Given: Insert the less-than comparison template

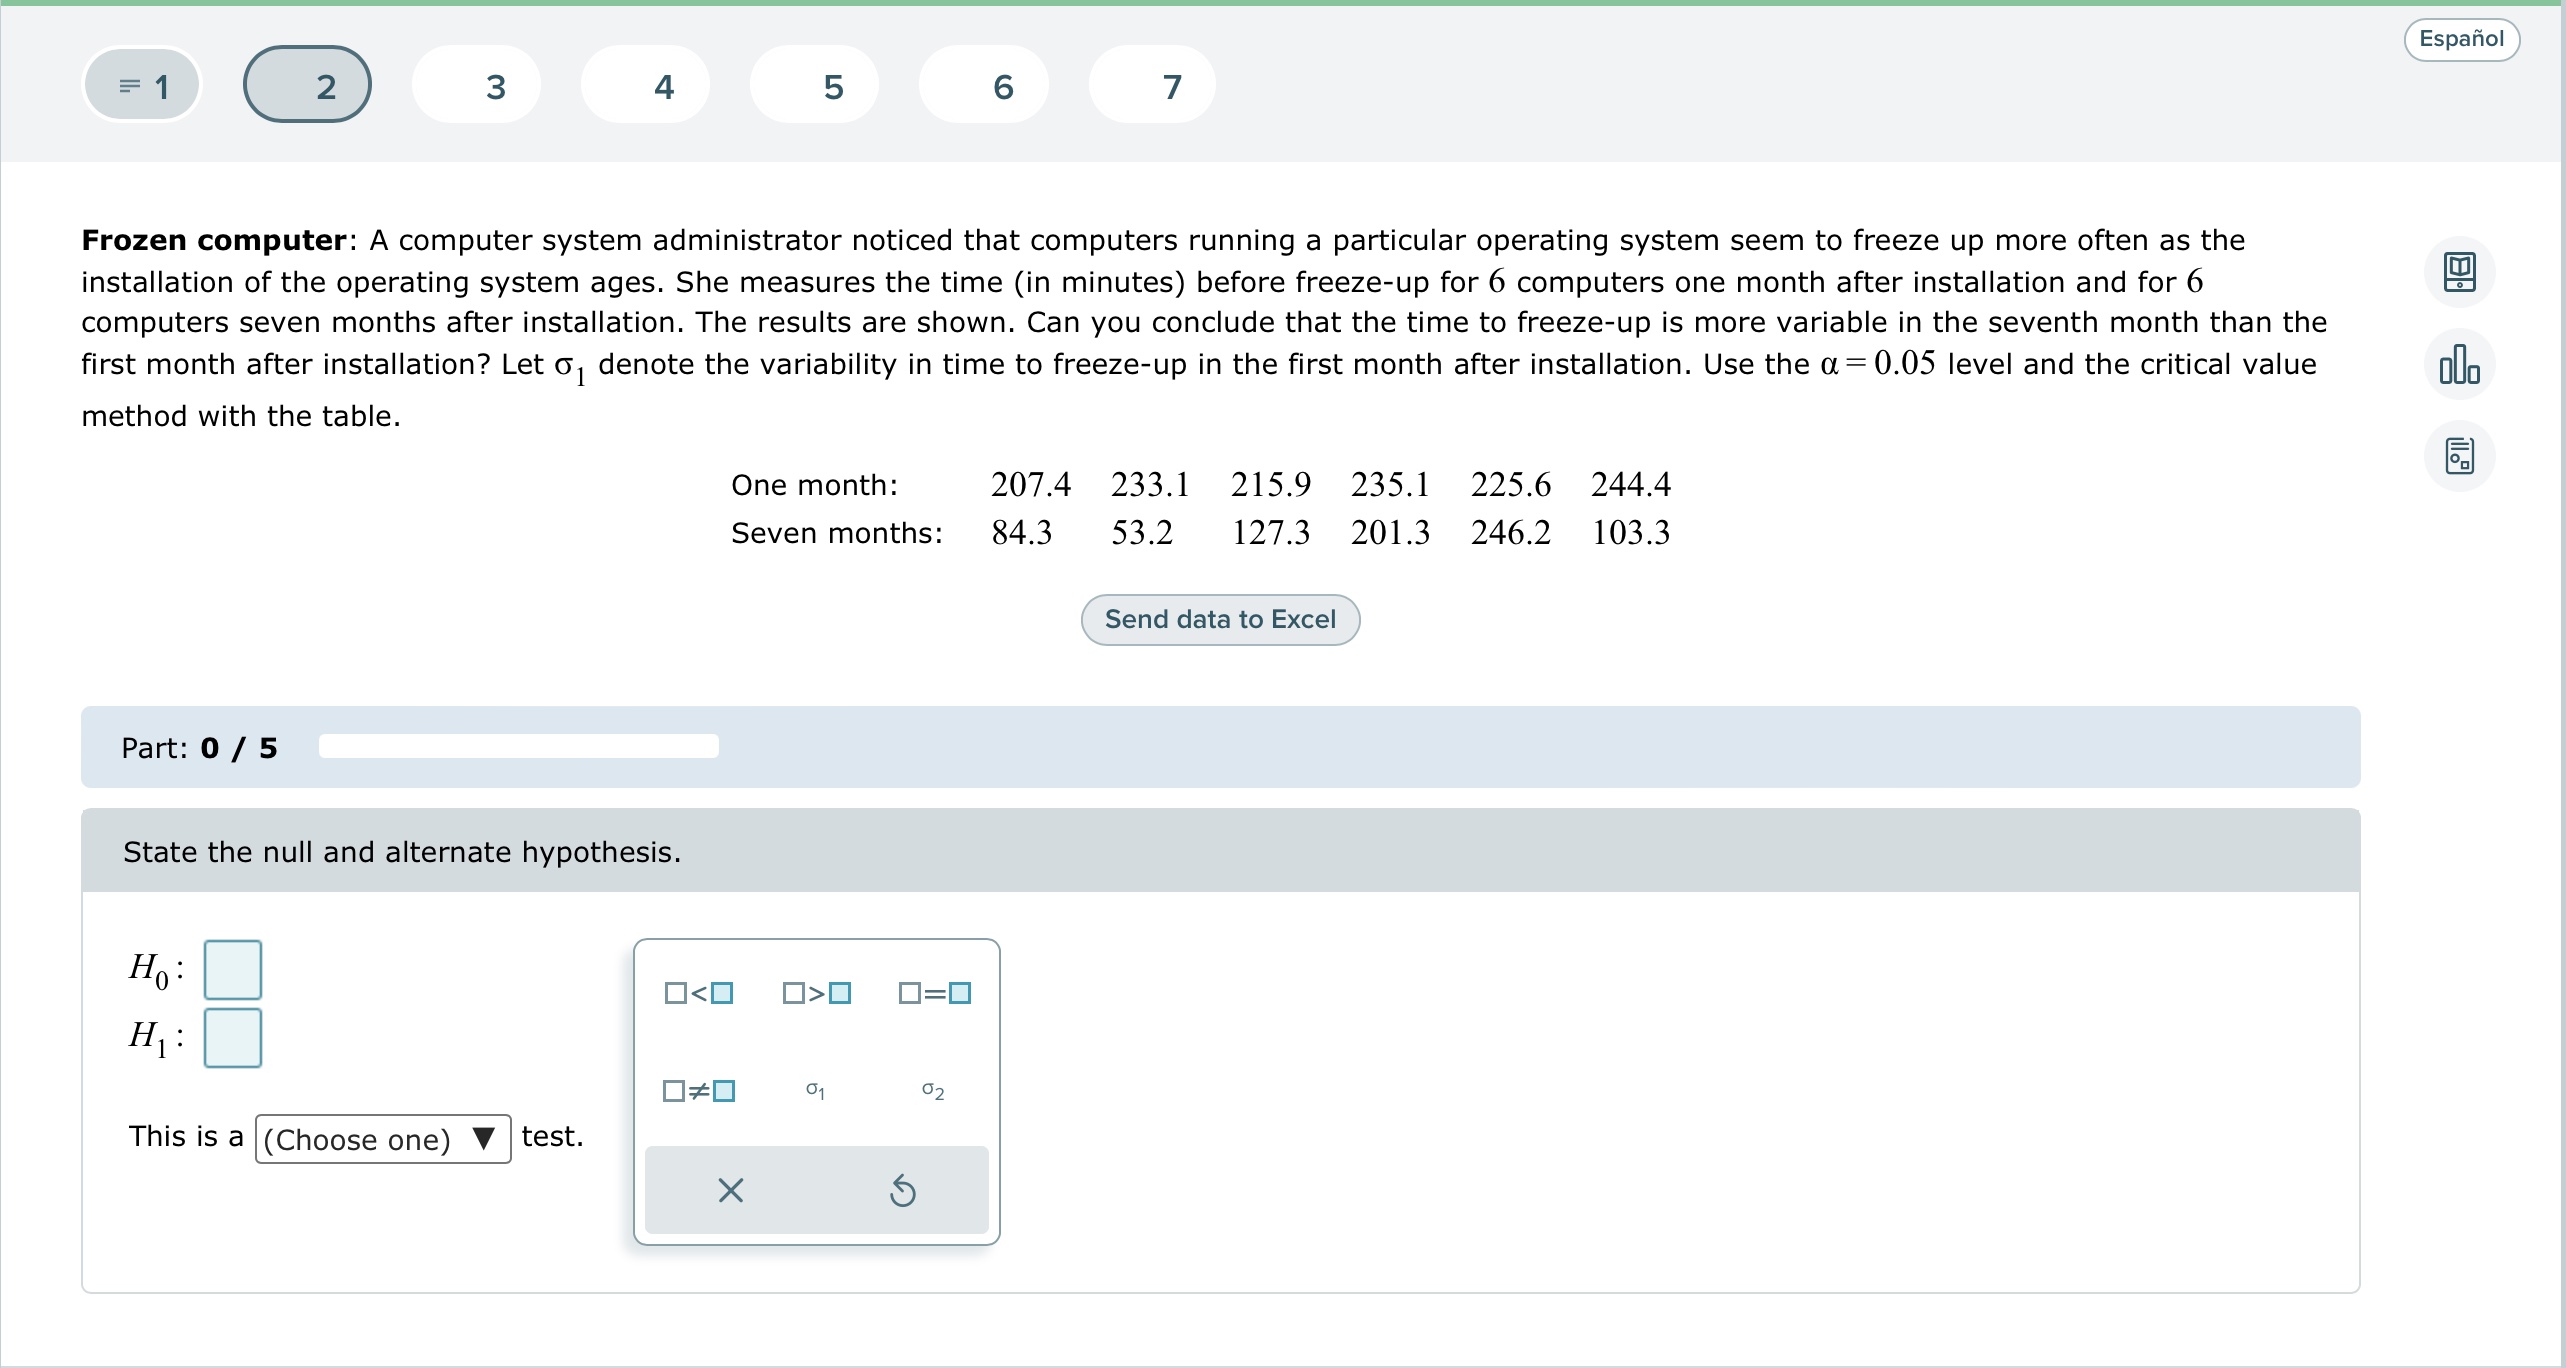Looking at the screenshot, I should (699, 993).
